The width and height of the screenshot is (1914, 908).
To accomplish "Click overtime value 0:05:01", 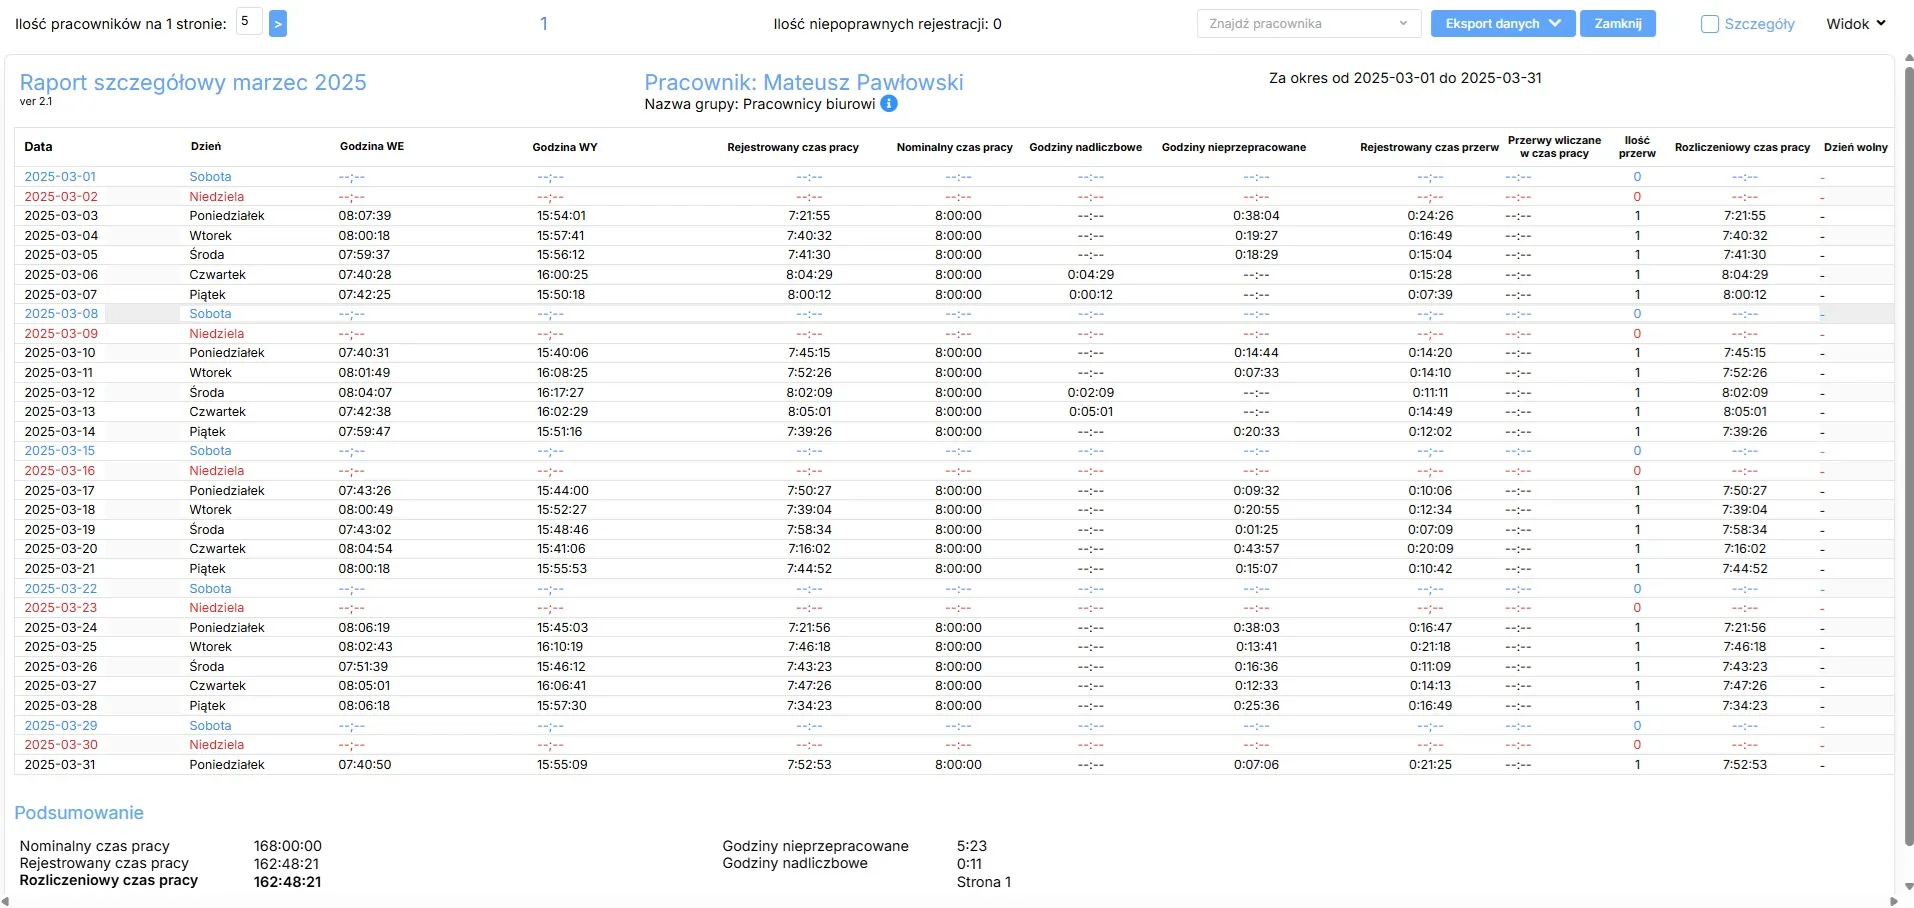I will tap(1091, 412).
